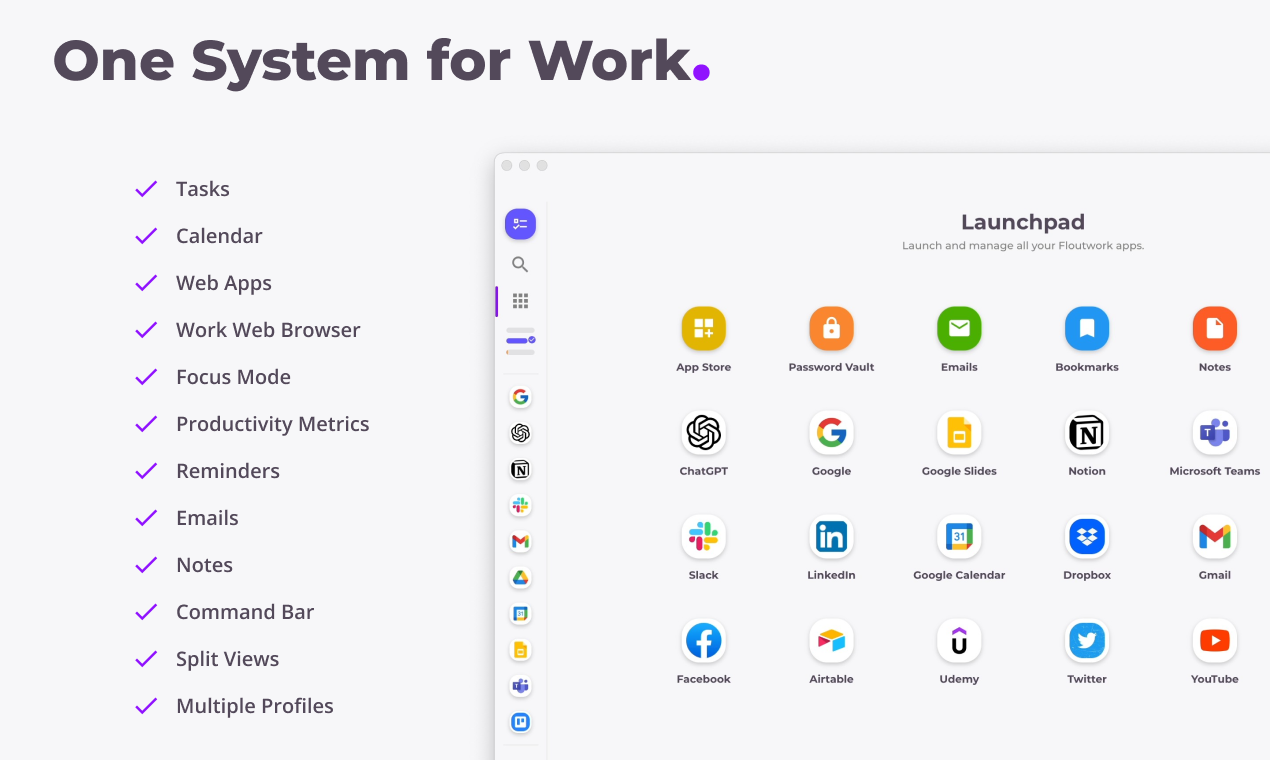Screen dimensions: 1270x760
Task: Open the ChatGPT shortcut in the sidebar
Action: [520, 433]
